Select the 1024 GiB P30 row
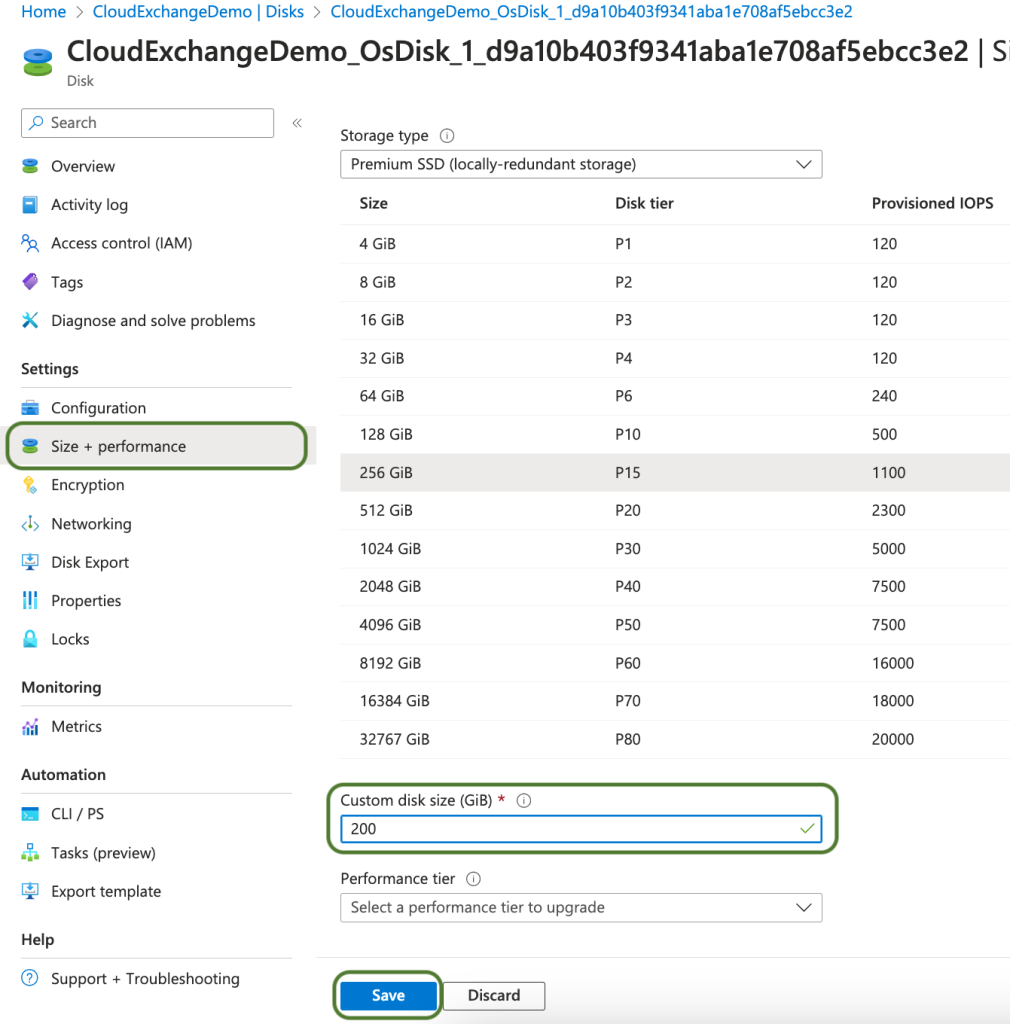The height and width of the screenshot is (1024, 1010). coord(675,549)
